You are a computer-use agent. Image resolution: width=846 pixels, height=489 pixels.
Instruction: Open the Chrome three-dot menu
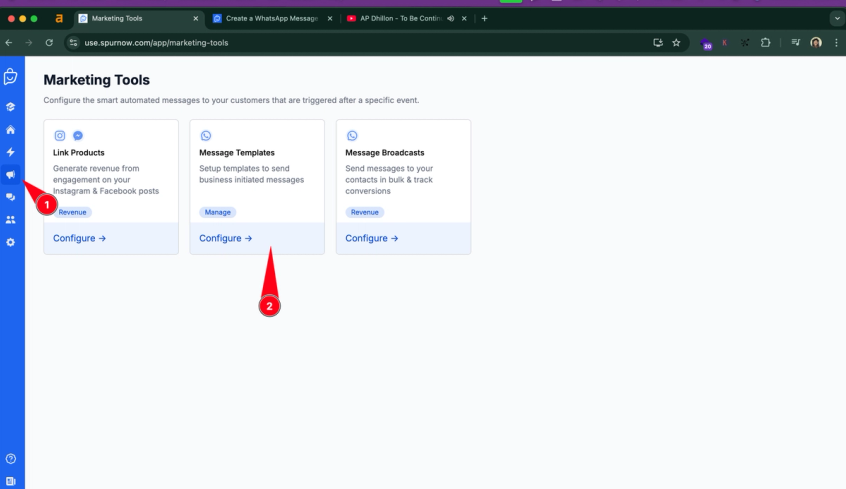click(x=836, y=43)
